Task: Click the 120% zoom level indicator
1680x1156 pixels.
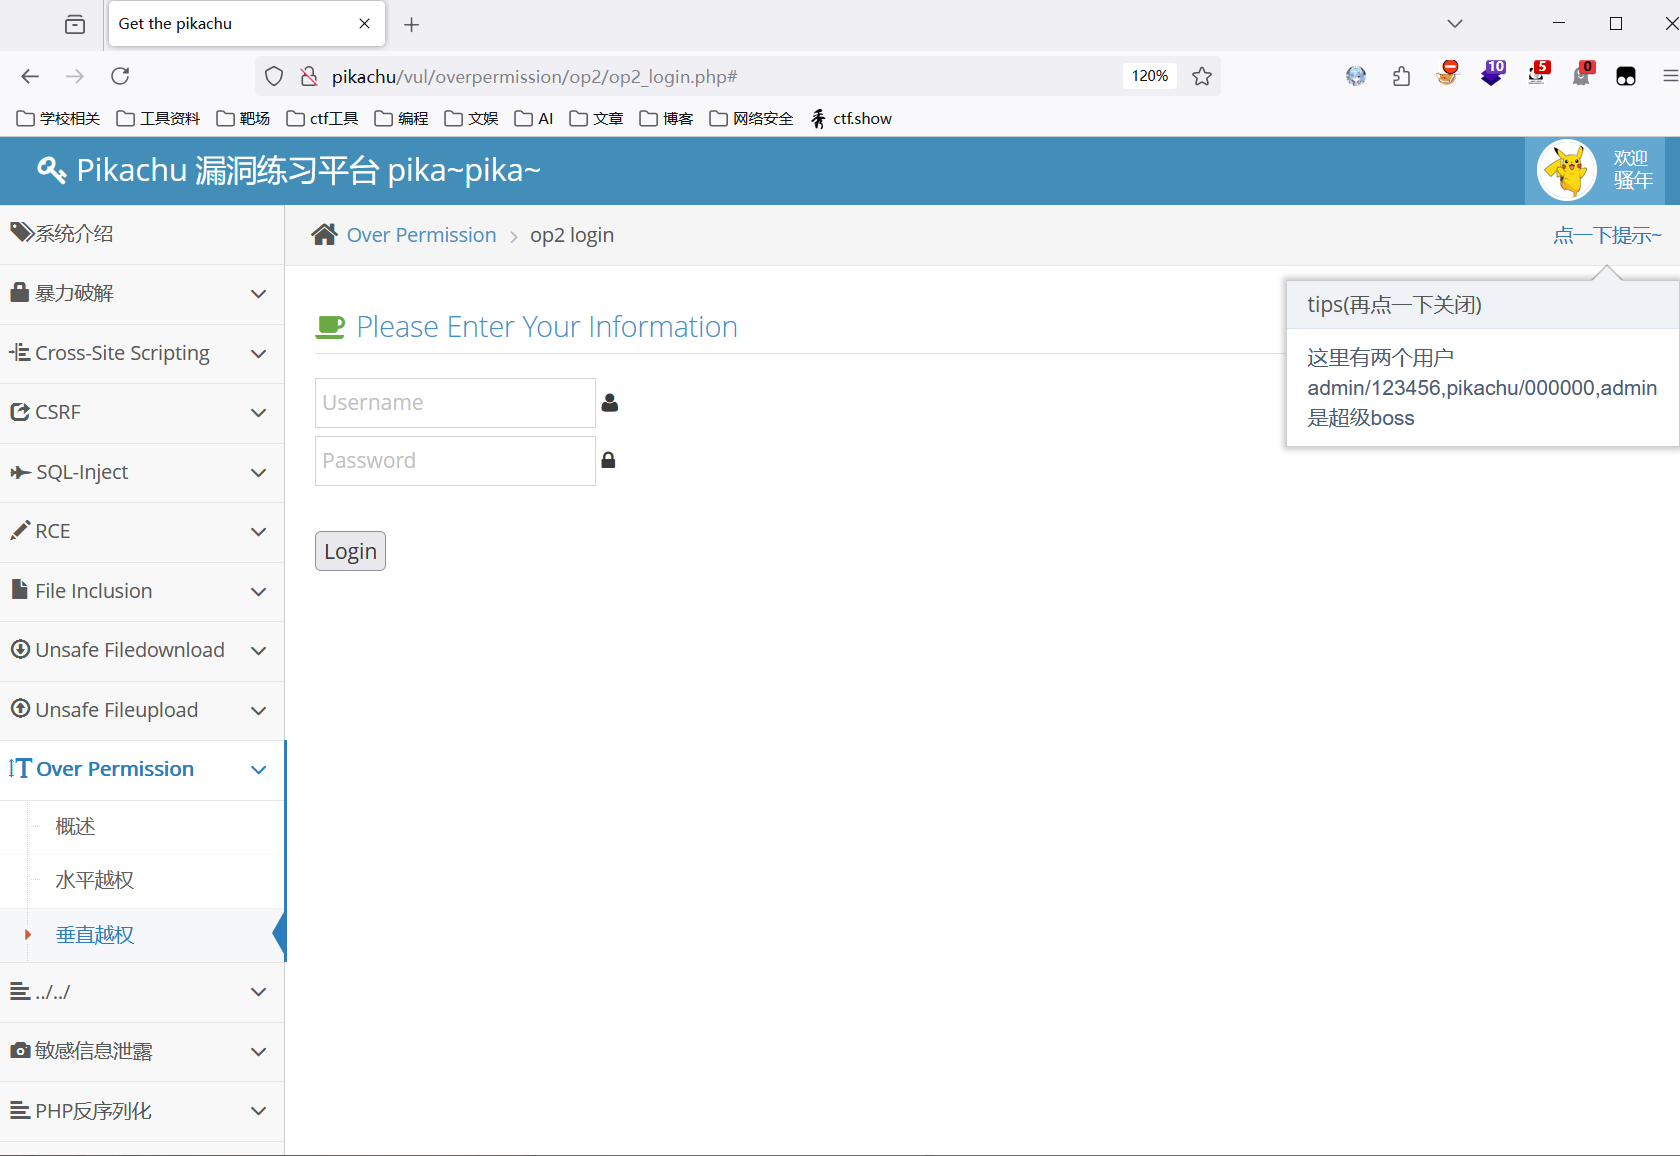Action: (x=1150, y=76)
